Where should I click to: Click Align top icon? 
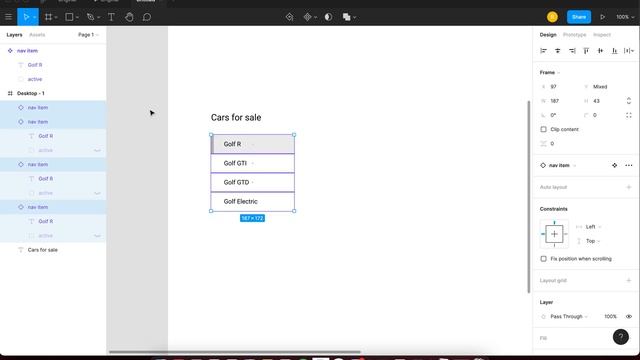coord(586,51)
